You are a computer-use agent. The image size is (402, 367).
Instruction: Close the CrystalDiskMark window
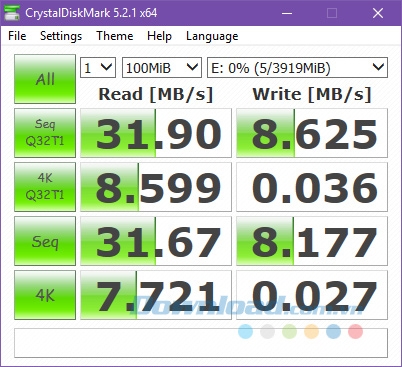point(378,13)
